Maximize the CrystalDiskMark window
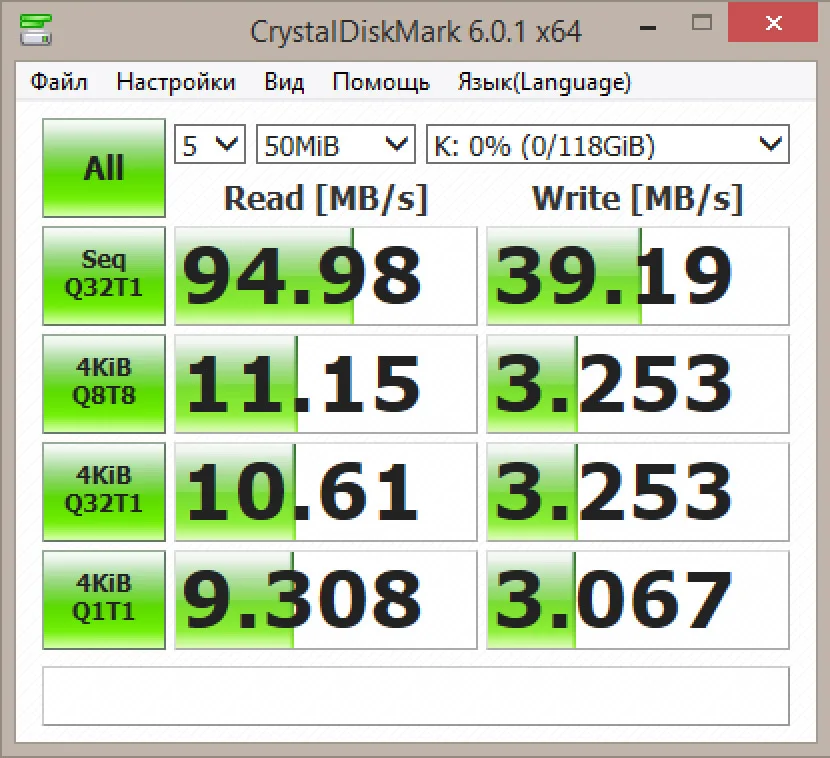 [x=702, y=23]
